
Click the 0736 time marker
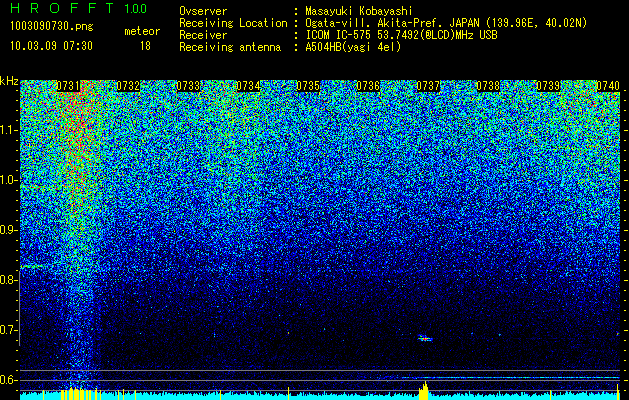(x=368, y=86)
